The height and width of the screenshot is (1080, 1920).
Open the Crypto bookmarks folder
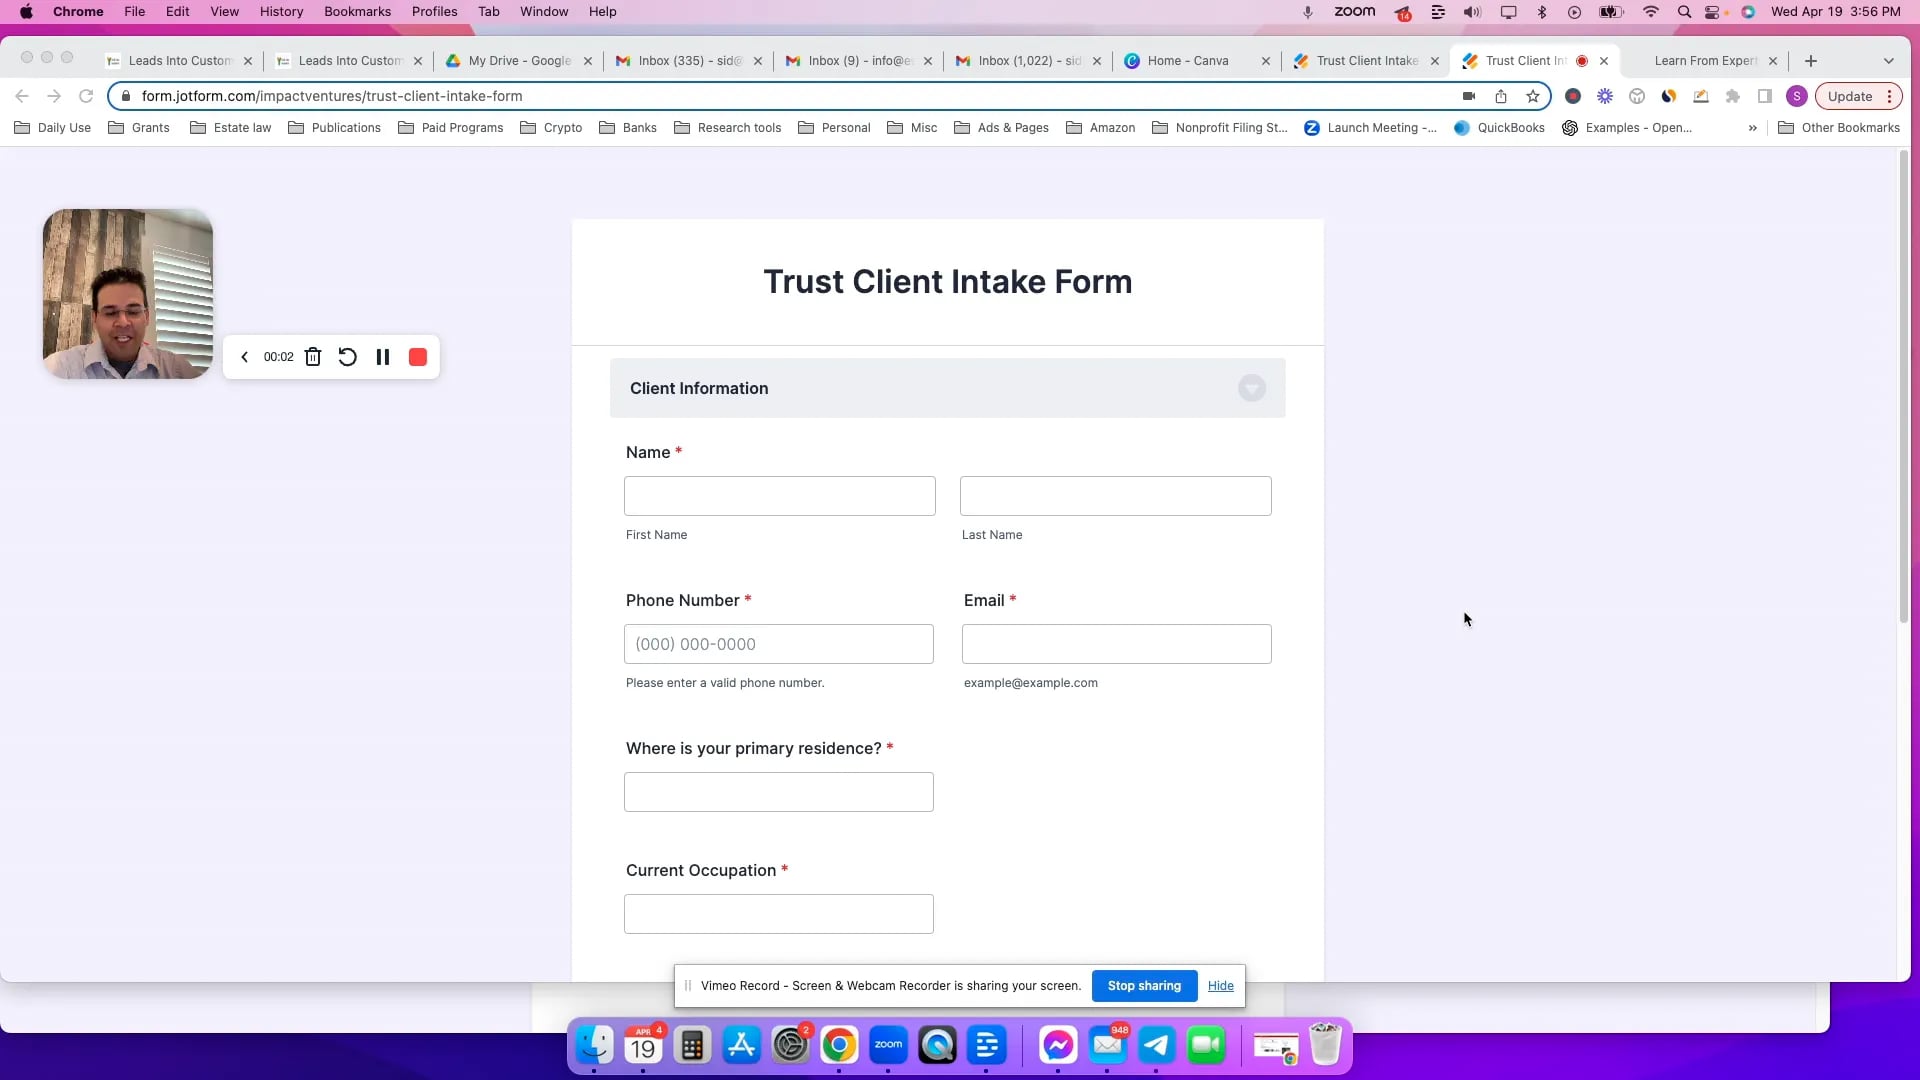(551, 128)
